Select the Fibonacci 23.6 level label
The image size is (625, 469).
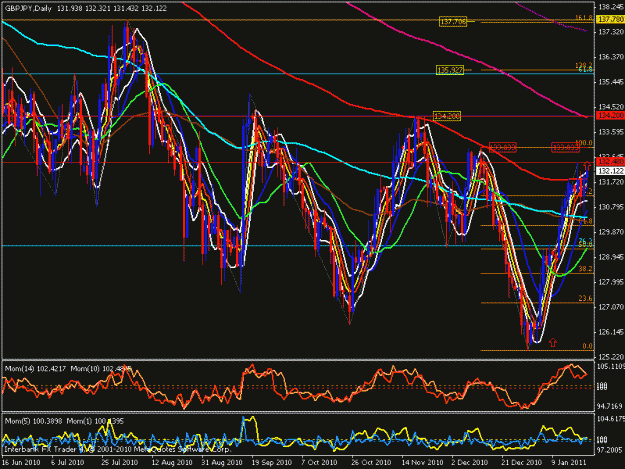coord(585,298)
